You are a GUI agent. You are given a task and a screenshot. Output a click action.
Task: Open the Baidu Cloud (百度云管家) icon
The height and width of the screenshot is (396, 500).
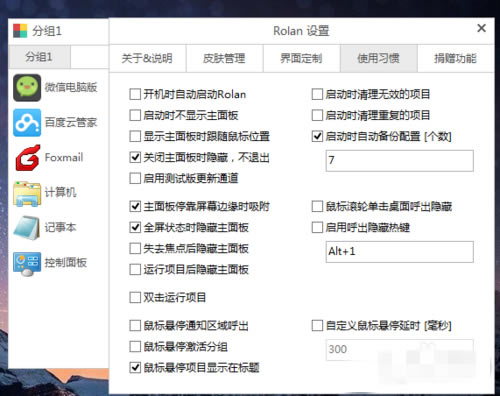tap(27, 123)
